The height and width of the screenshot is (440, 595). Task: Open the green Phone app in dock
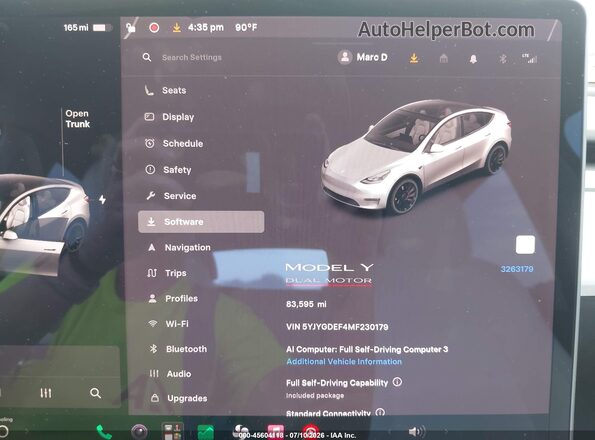[104, 432]
